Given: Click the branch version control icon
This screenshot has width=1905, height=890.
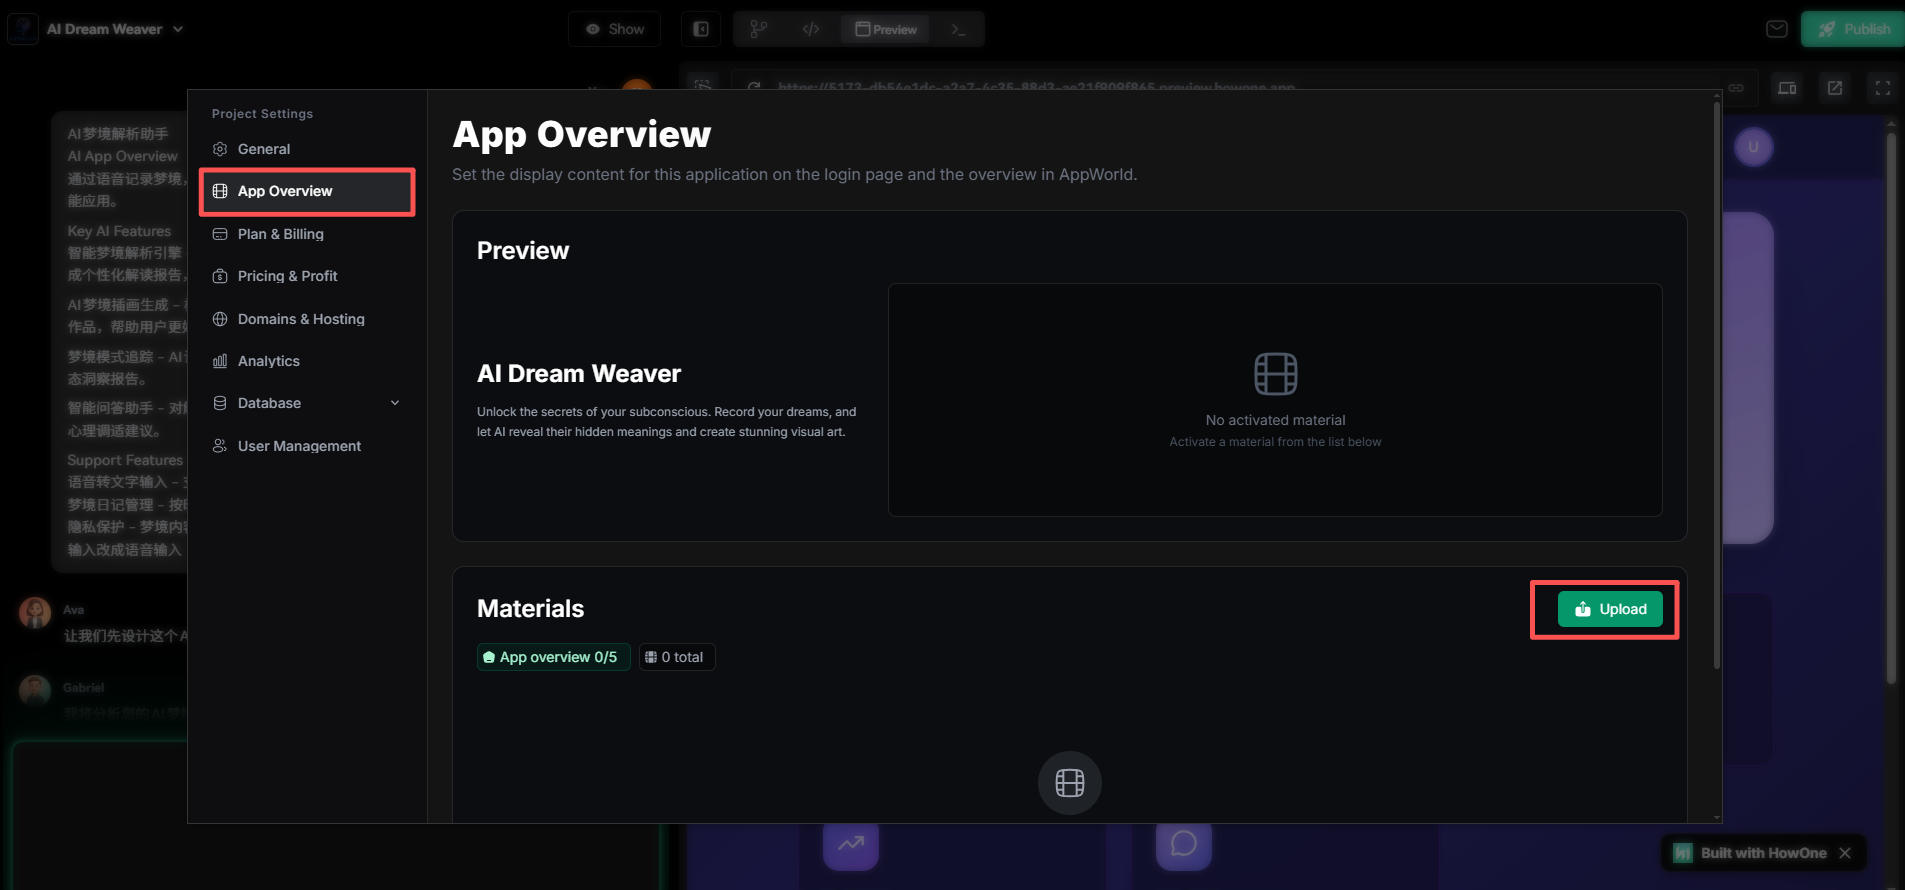Looking at the screenshot, I should point(759,29).
